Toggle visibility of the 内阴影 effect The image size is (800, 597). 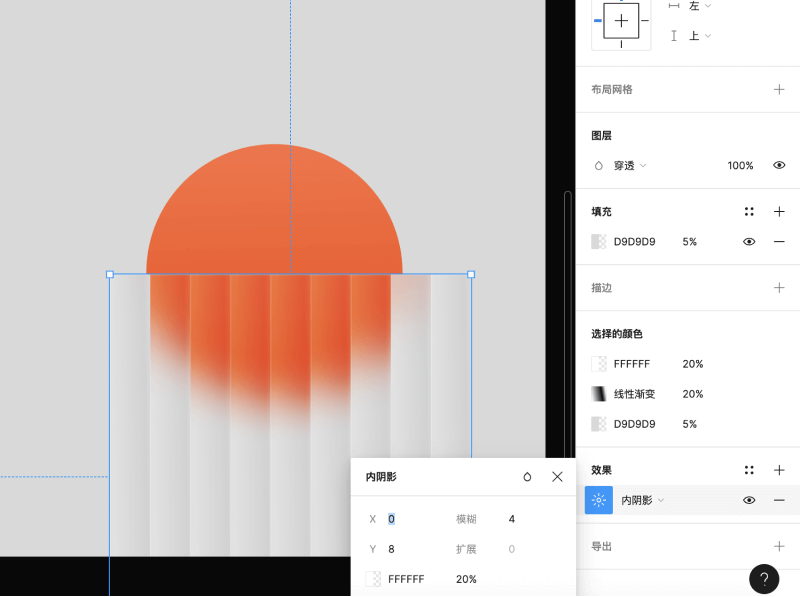749,500
